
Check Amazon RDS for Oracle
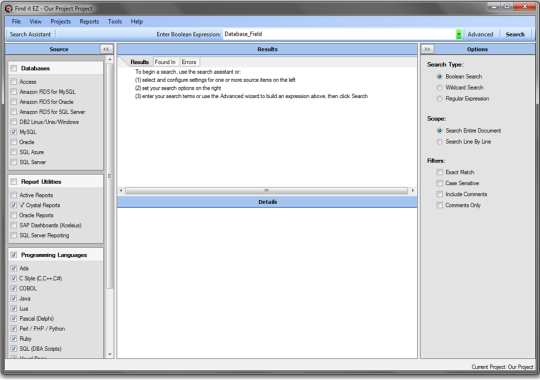pos(13,102)
